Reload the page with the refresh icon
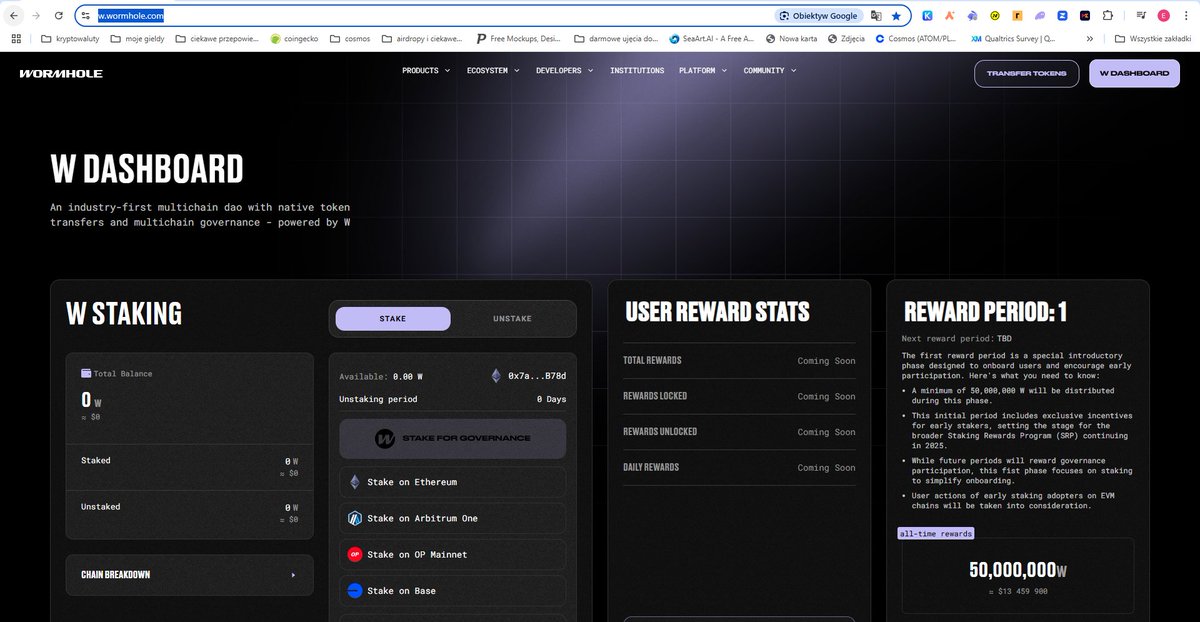 pos(59,16)
